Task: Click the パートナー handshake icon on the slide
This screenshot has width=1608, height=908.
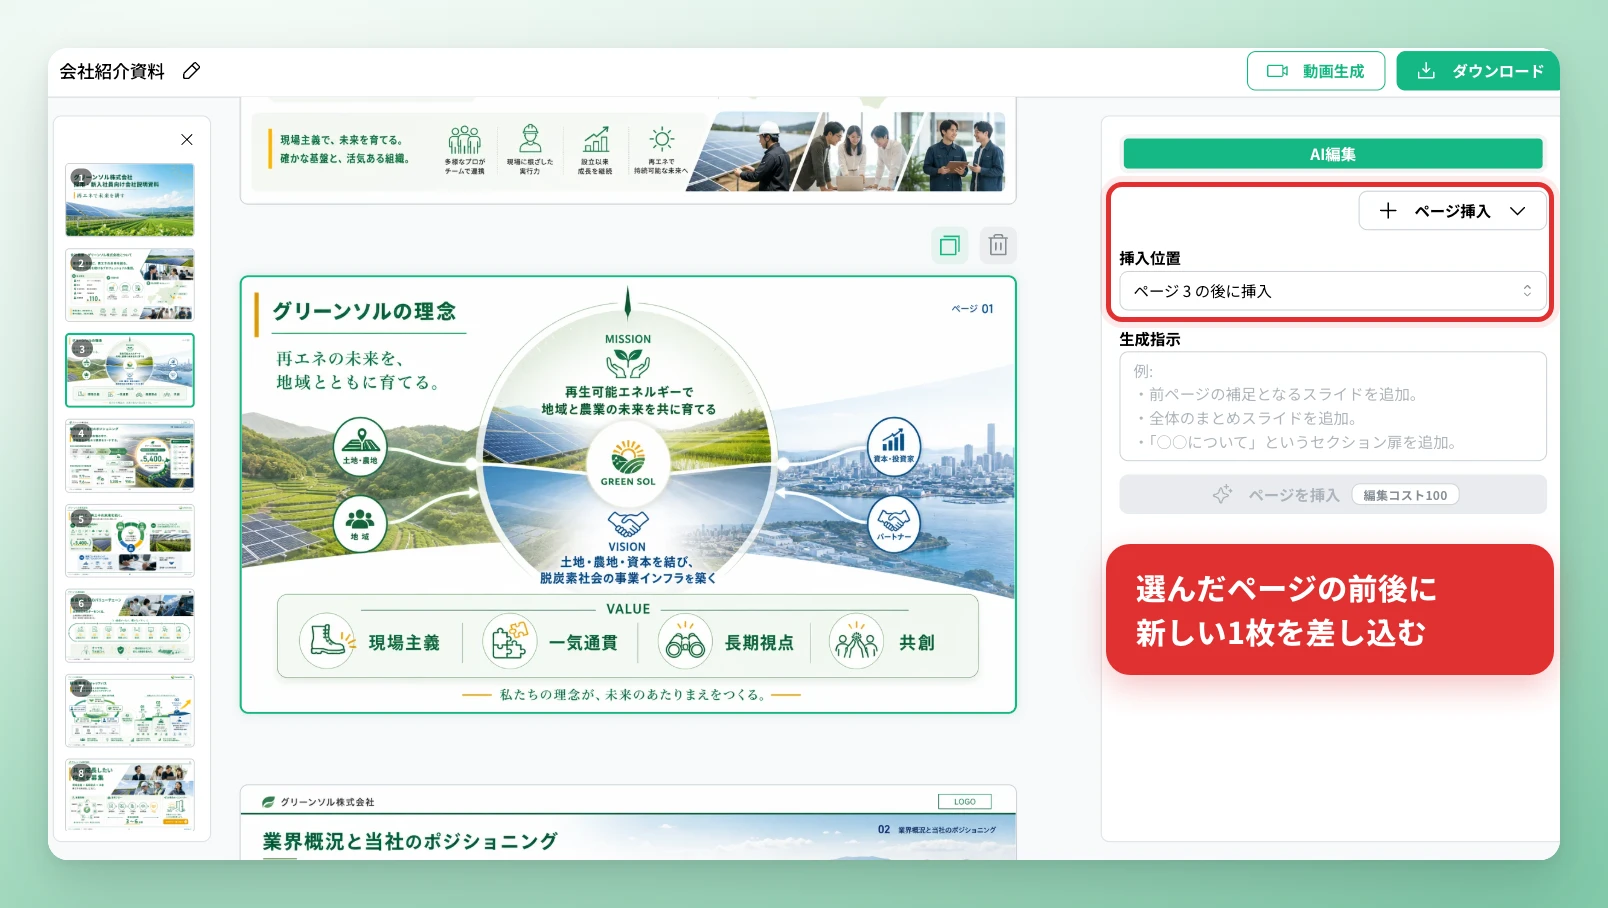Action: pos(894,523)
